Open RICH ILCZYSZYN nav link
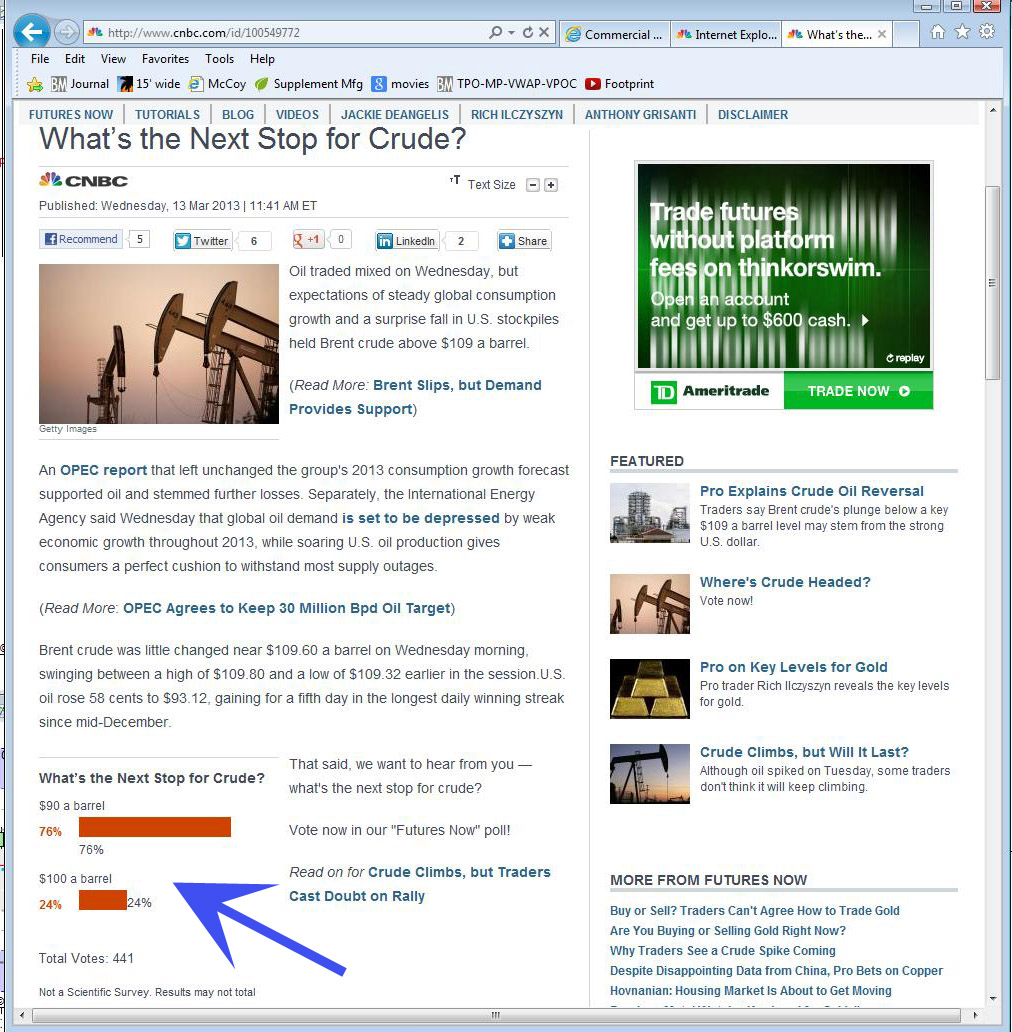Screen dimensions: 1012x1032 [517, 115]
